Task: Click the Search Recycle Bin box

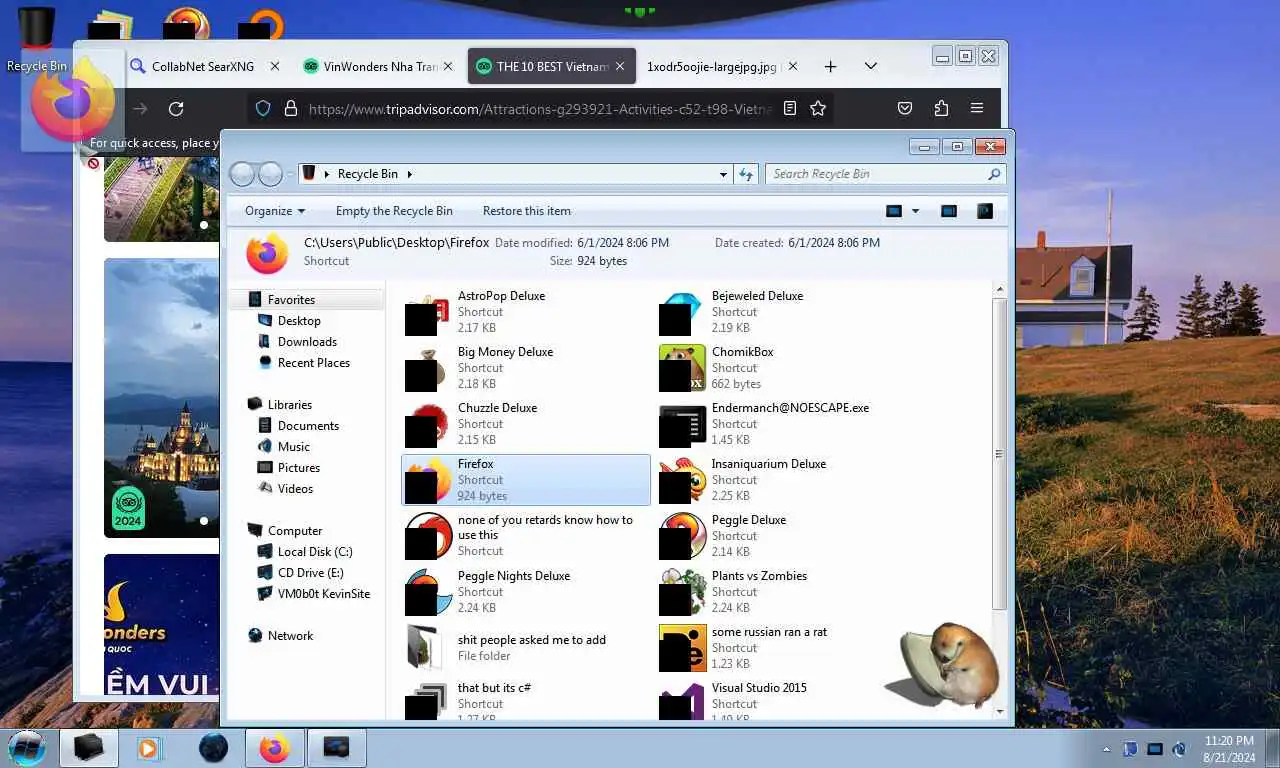Action: (887, 174)
